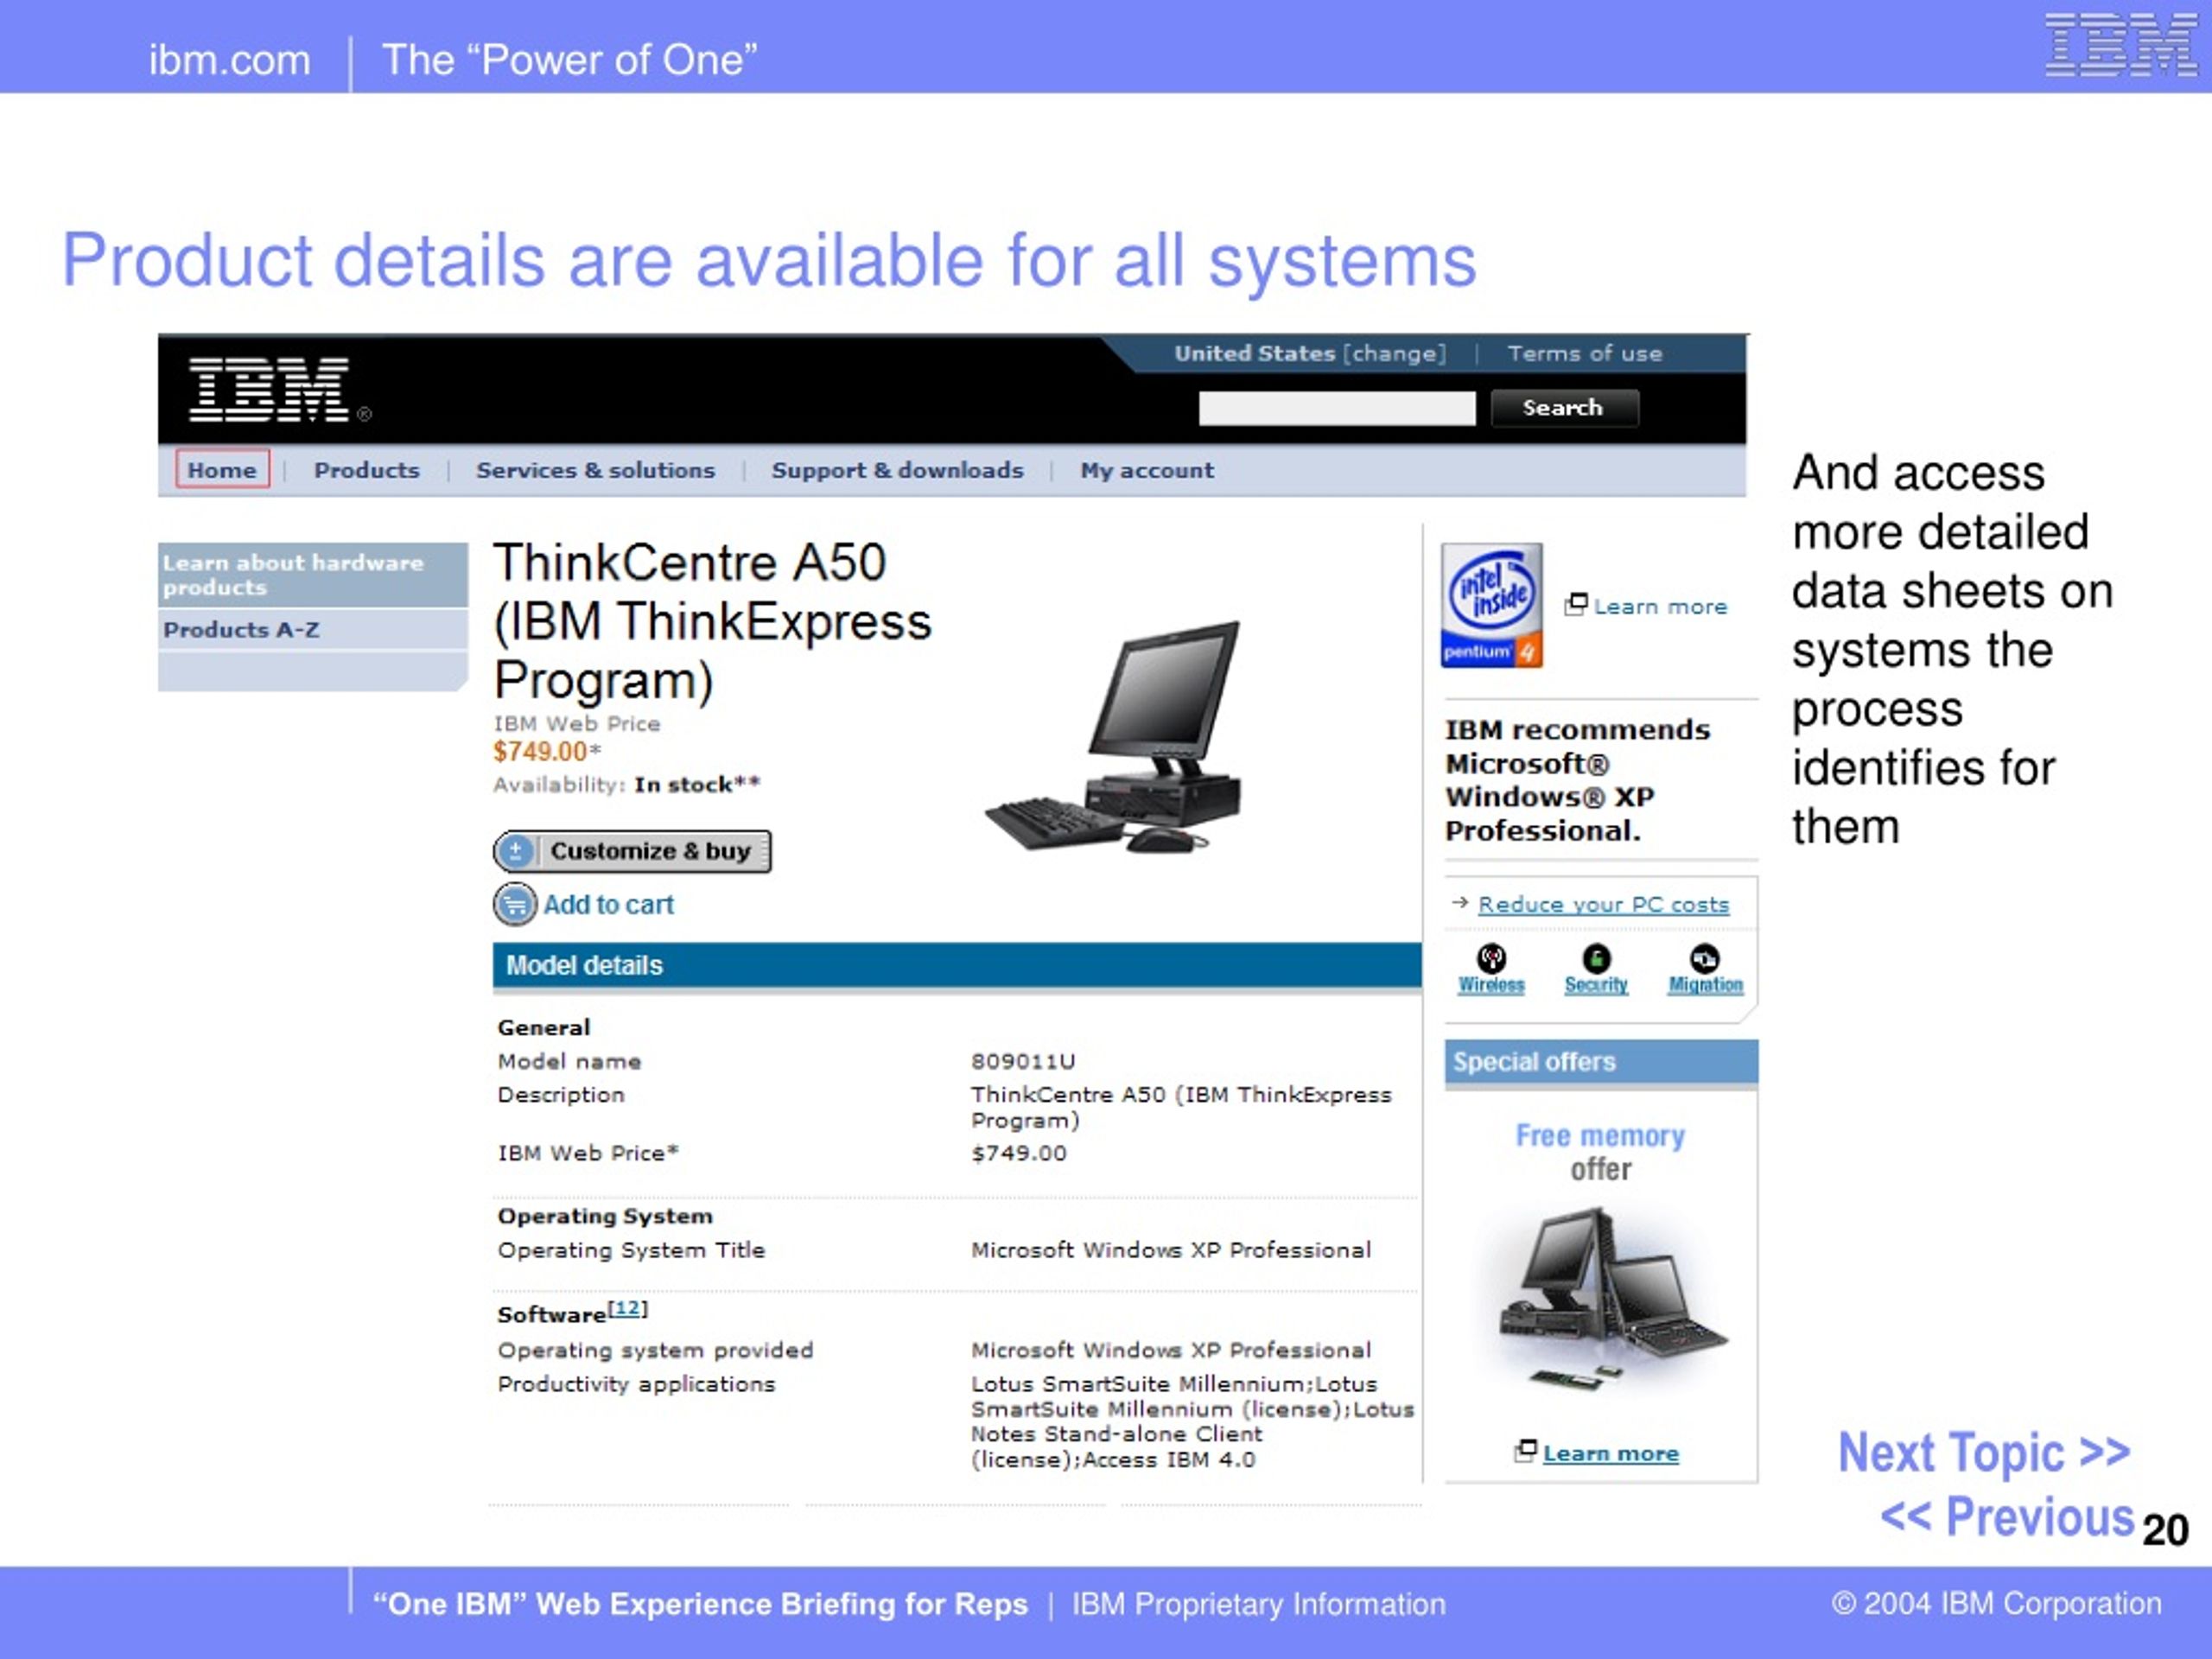Click the Migration icon
The height and width of the screenshot is (1659, 2212).
click(1704, 958)
